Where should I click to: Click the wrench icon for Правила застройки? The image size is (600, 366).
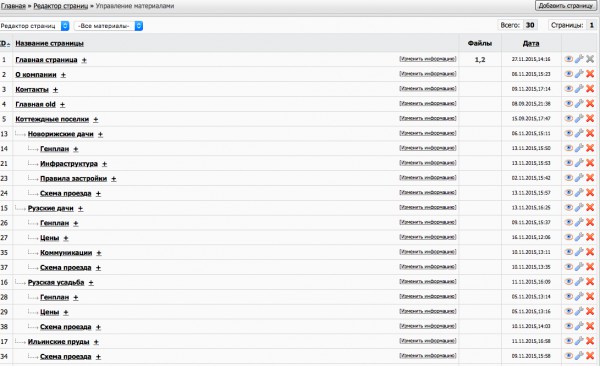[x=579, y=178]
